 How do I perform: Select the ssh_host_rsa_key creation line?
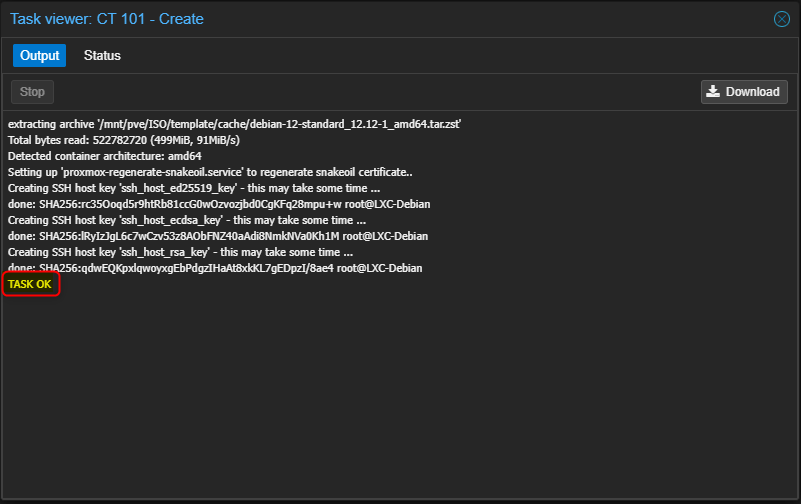[180, 252]
